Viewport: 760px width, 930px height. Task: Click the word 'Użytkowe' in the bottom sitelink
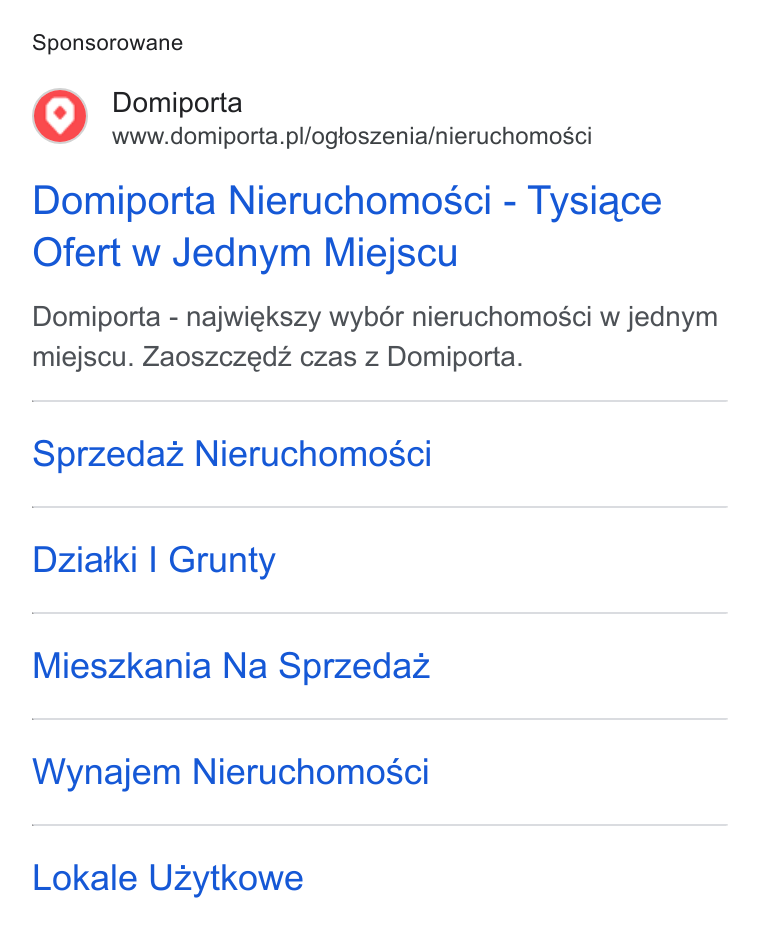click(226, 878)
